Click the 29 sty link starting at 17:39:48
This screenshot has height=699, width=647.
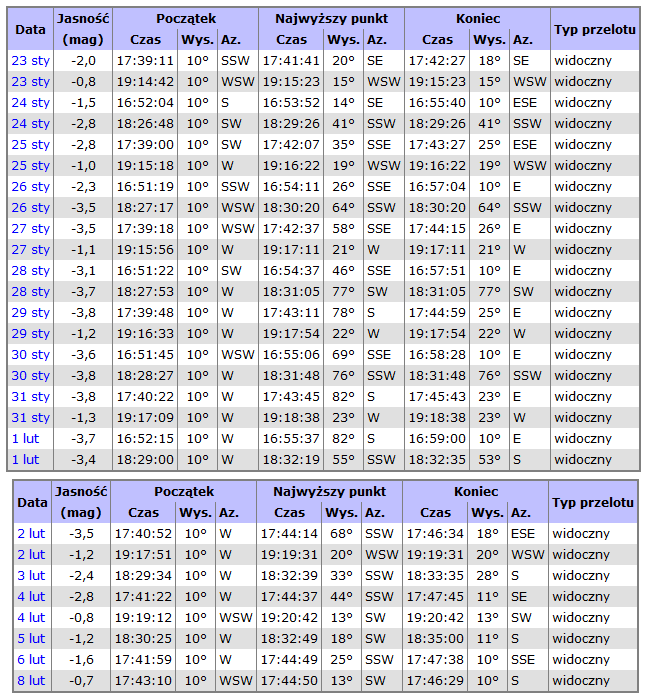(x=30, y=312)
